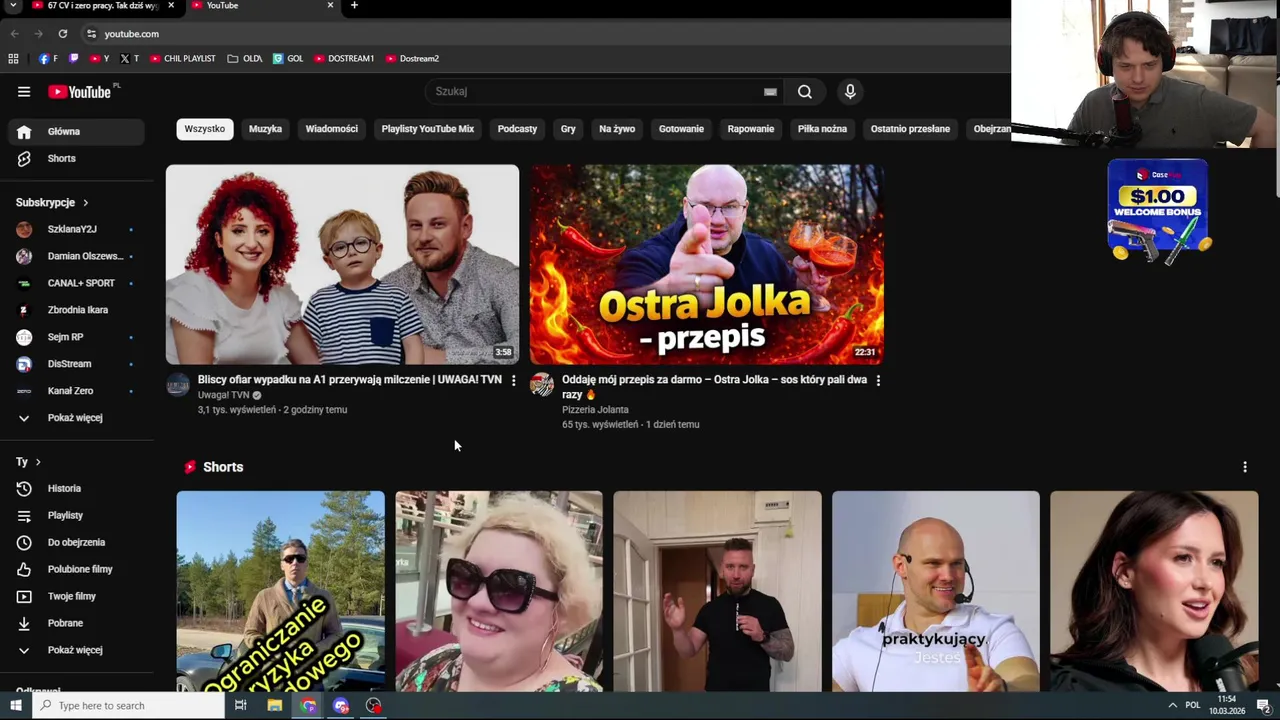This screenshot has width=1280, height=720.
Task: Open options menu for Uwaga TVN video
Action: tap(514, 381)
